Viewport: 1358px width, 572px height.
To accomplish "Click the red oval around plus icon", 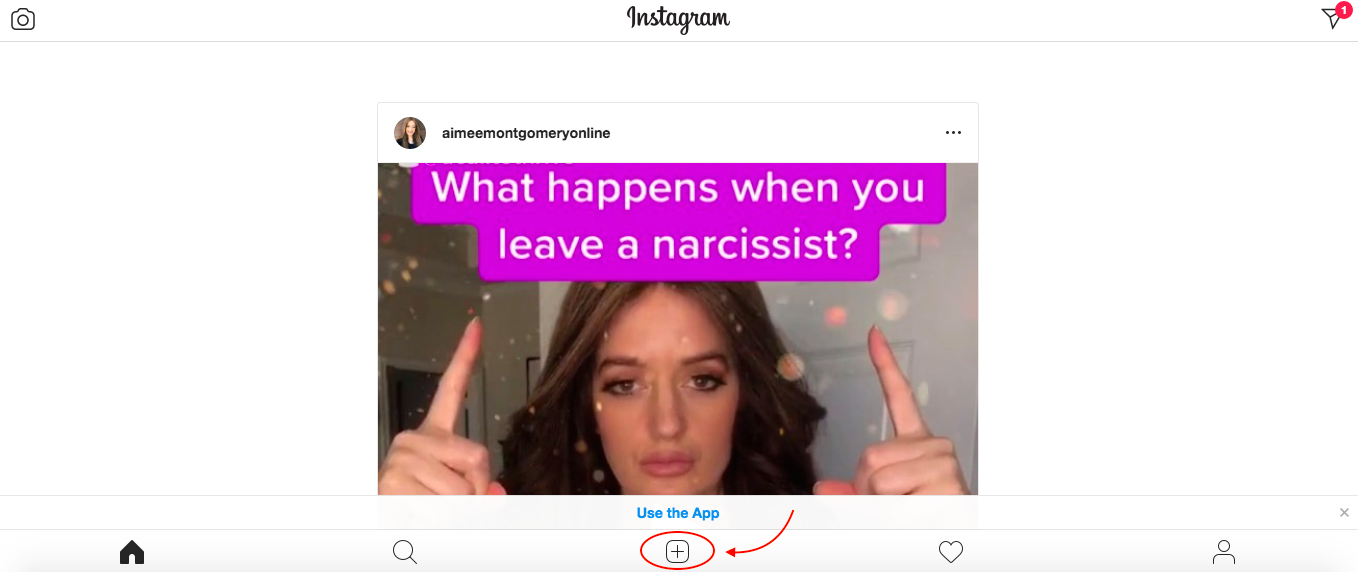I will tap(678, 552).
